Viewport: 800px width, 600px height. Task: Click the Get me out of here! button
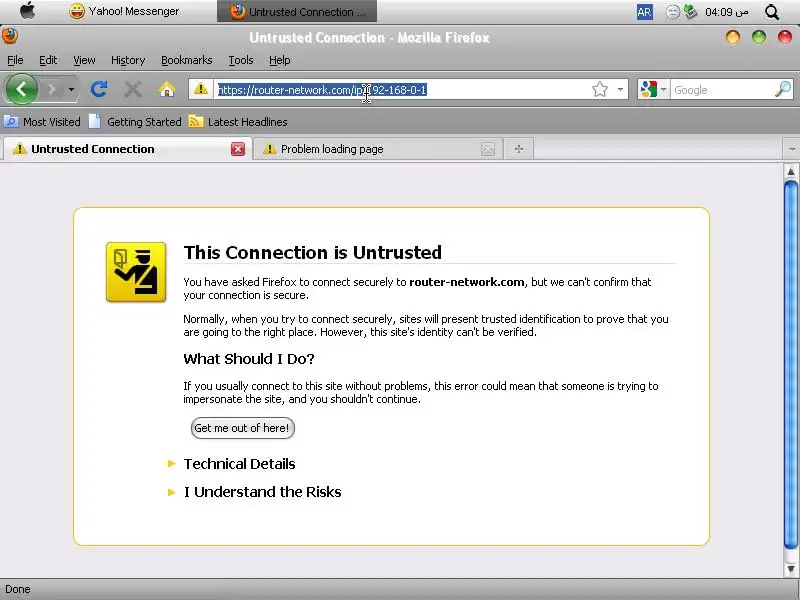point(242,428)
